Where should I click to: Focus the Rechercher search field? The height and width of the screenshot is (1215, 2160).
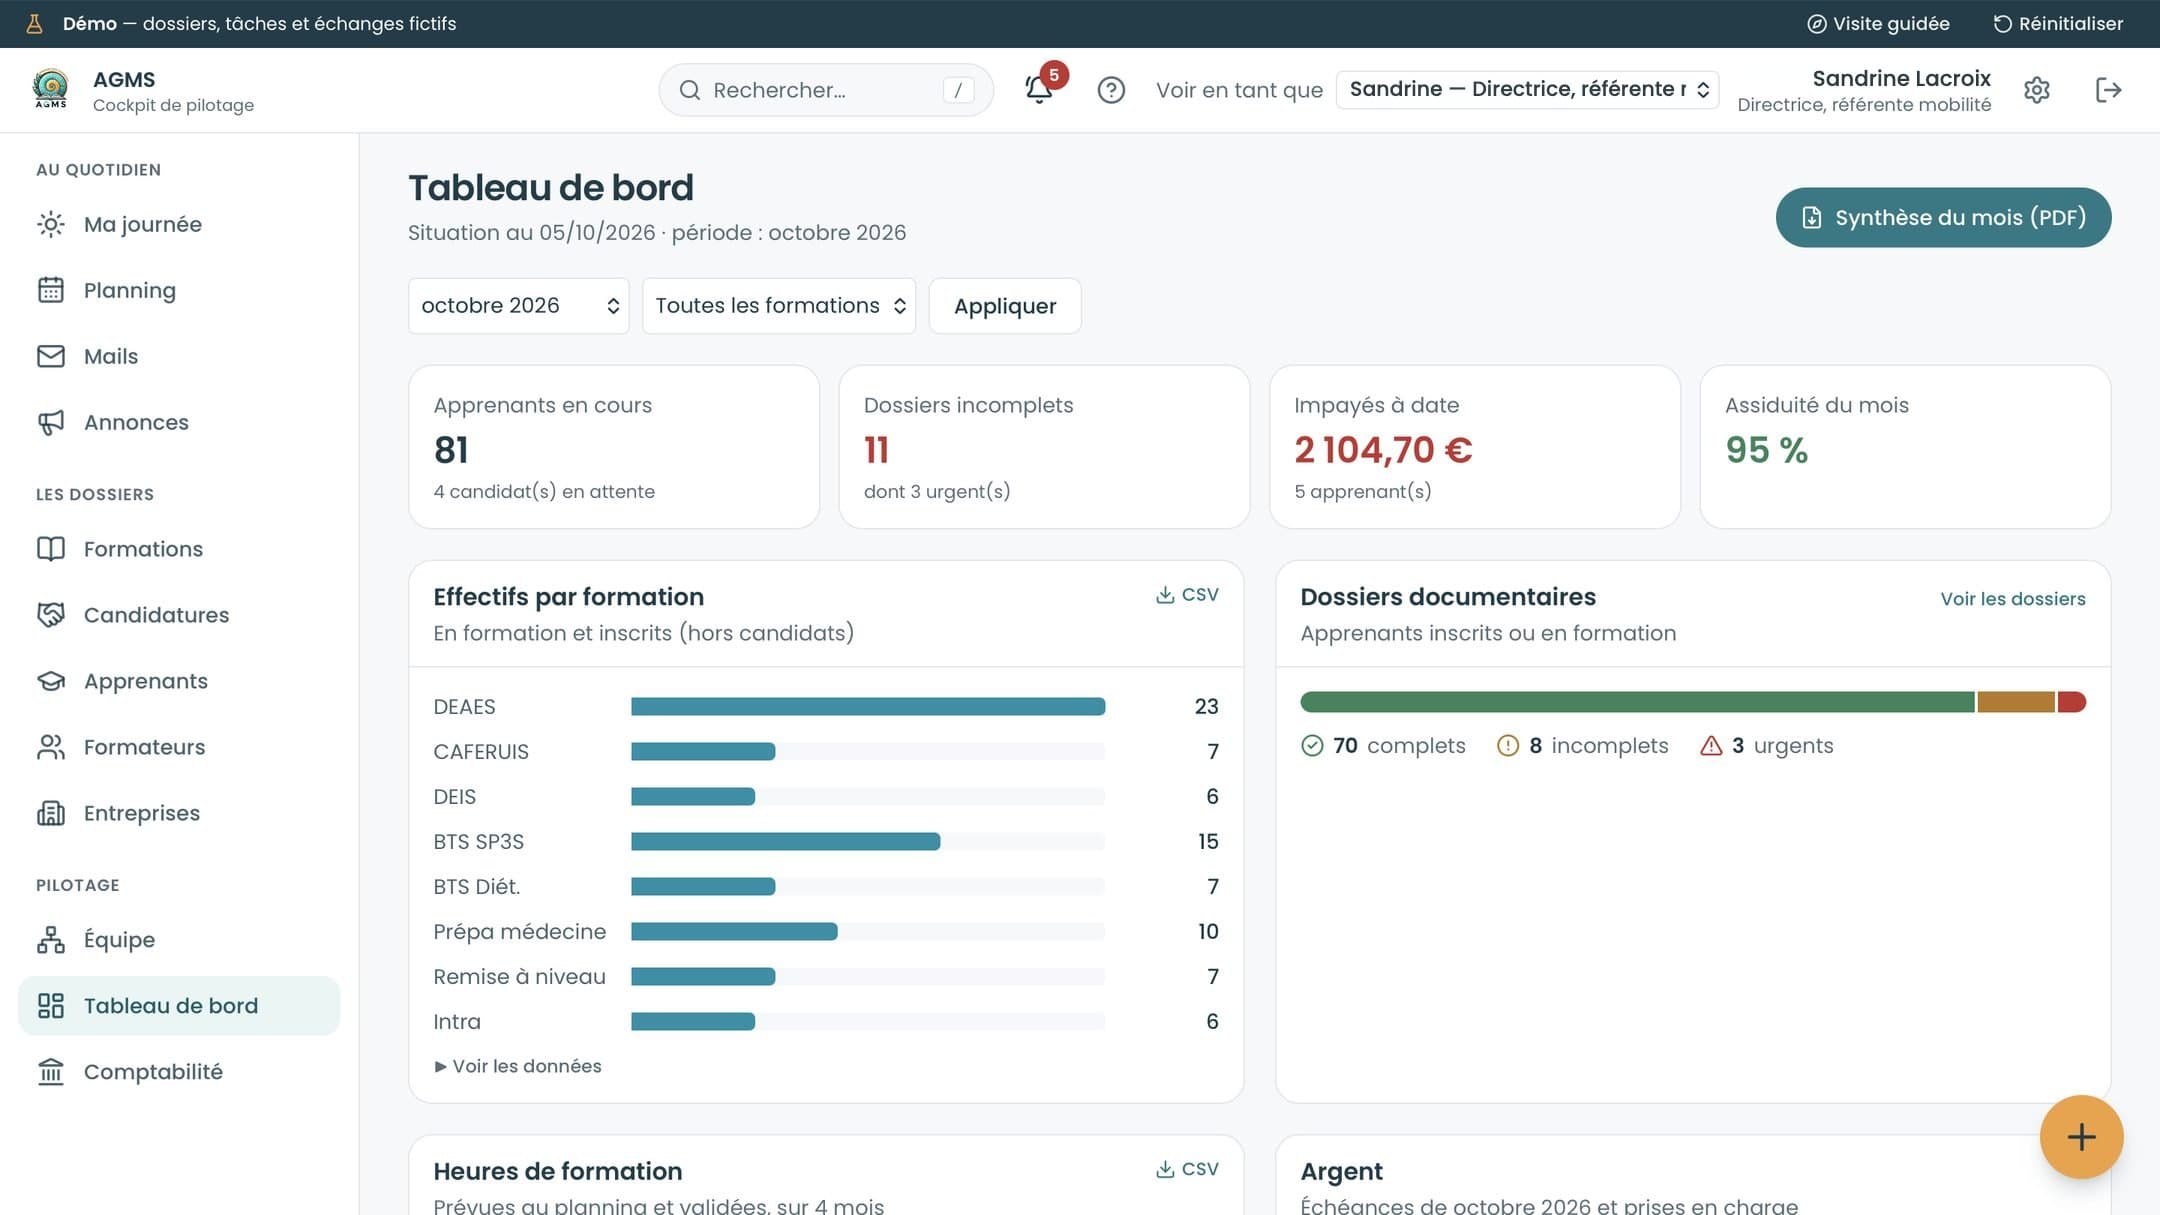(826, 90)
